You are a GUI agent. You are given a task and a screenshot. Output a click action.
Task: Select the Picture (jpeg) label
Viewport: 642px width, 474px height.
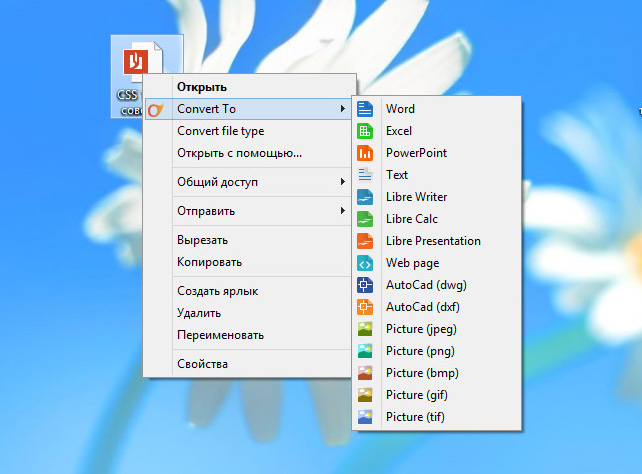coord(421,329)
